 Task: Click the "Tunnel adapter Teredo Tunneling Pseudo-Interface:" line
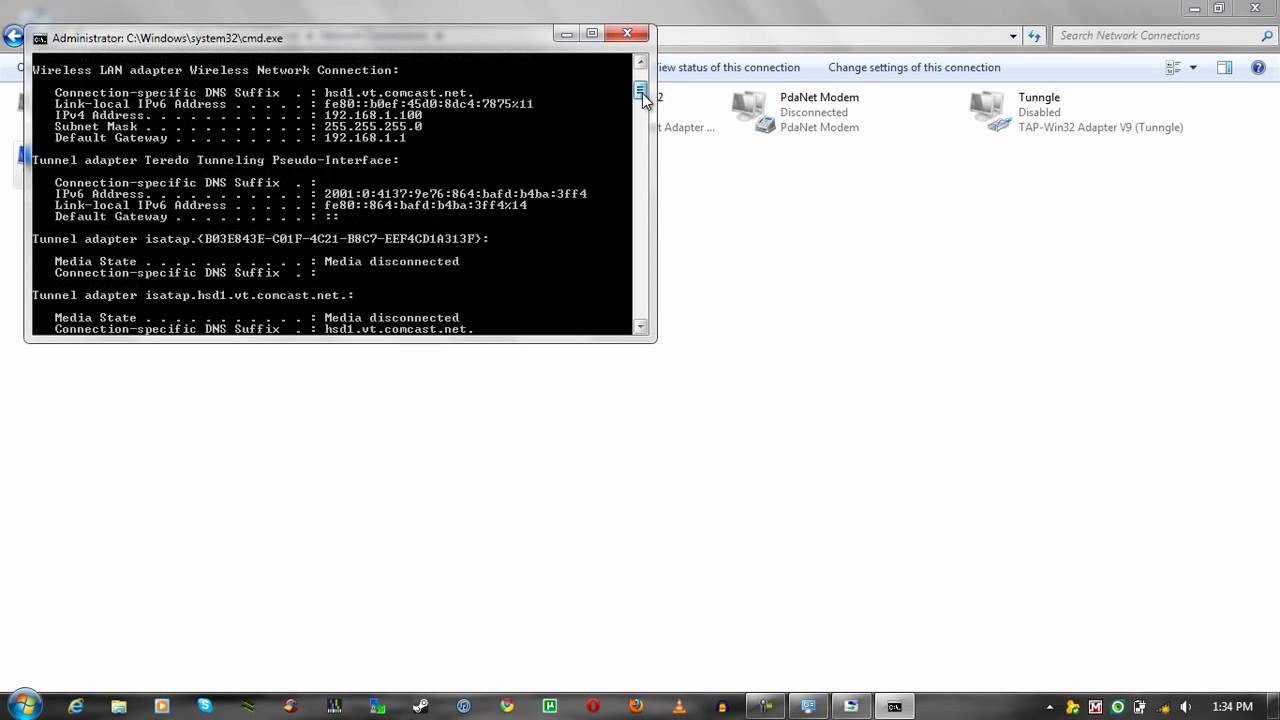(215, 160)
